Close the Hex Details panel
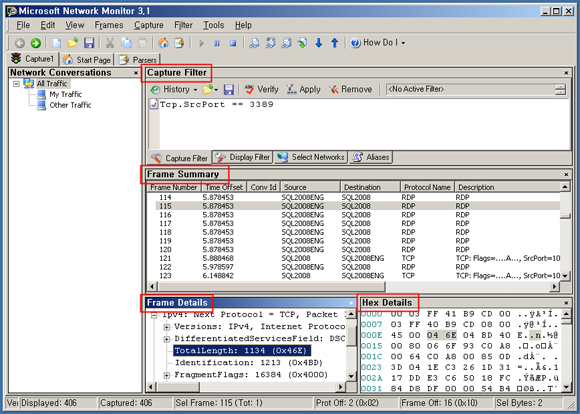 pos(566,303)
